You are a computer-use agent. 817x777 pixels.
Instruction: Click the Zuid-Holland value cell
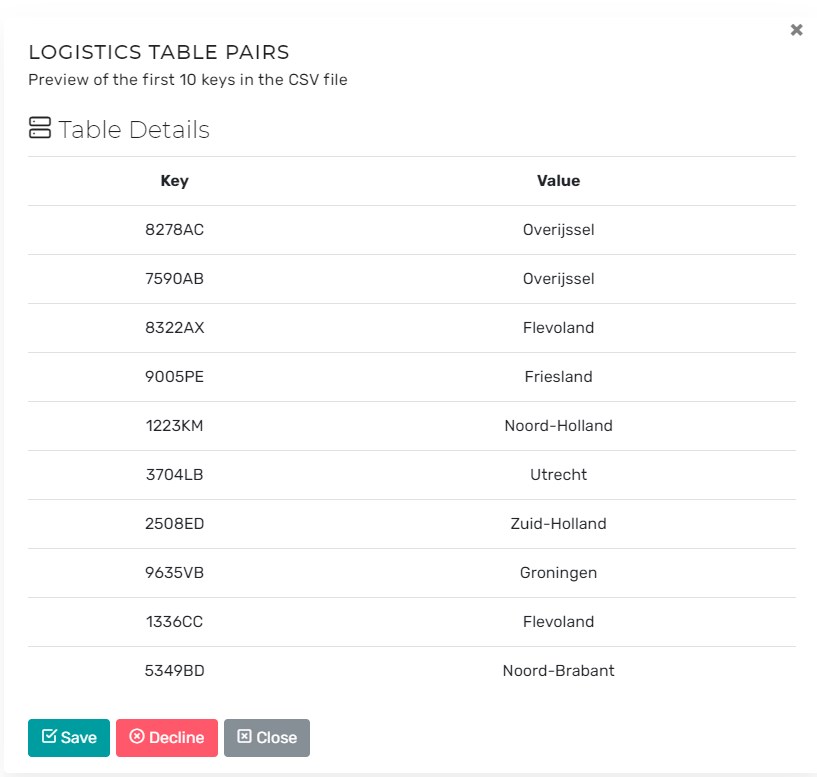[558, 524]
